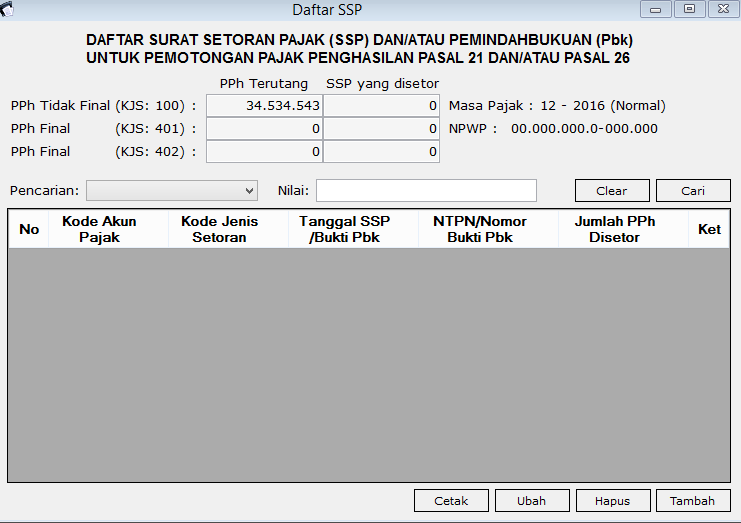
Task: Select the Tanggal SSP/Bukti Pbk column header
Action: coord(353,229)
